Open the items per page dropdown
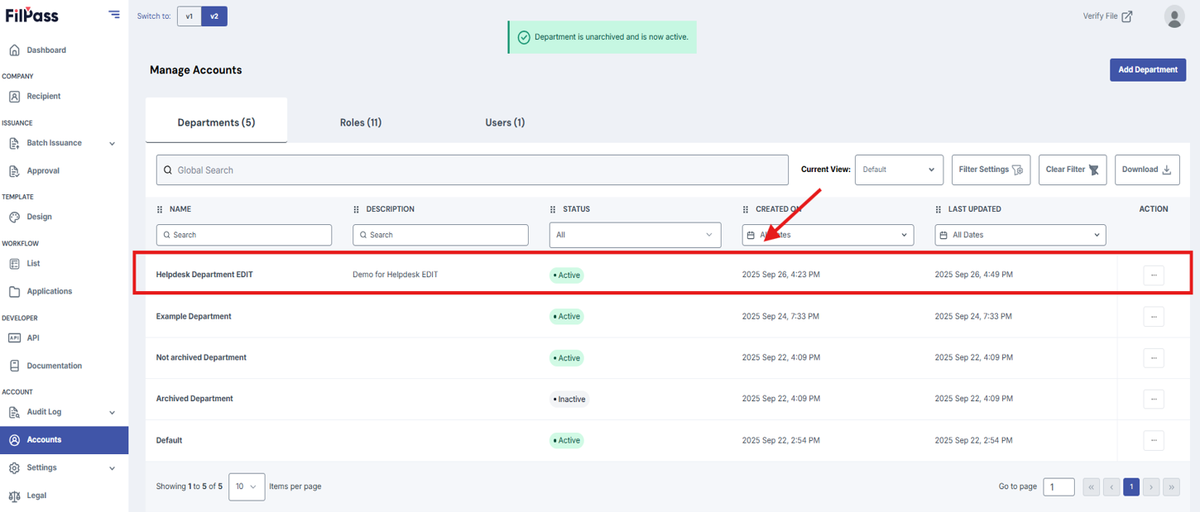Image resolution: width=1200 pixels, height=512 pixels. (x=246, y=487)
